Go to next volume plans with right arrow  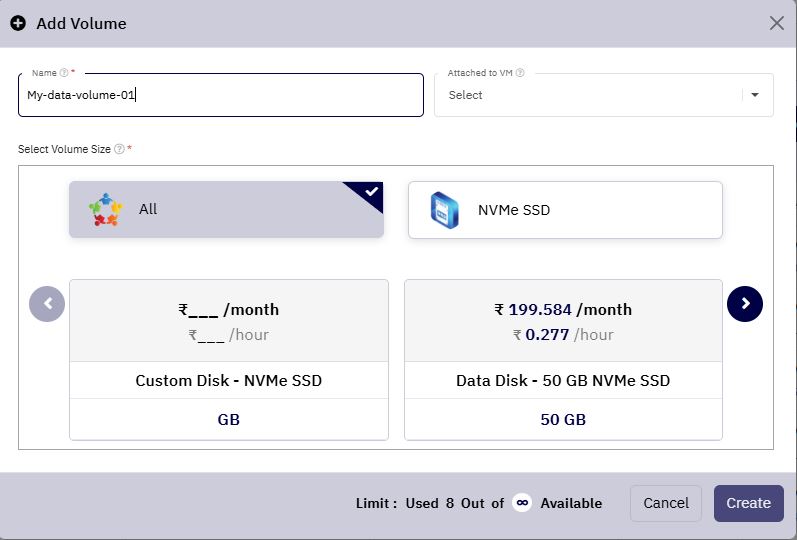[745, 304]
